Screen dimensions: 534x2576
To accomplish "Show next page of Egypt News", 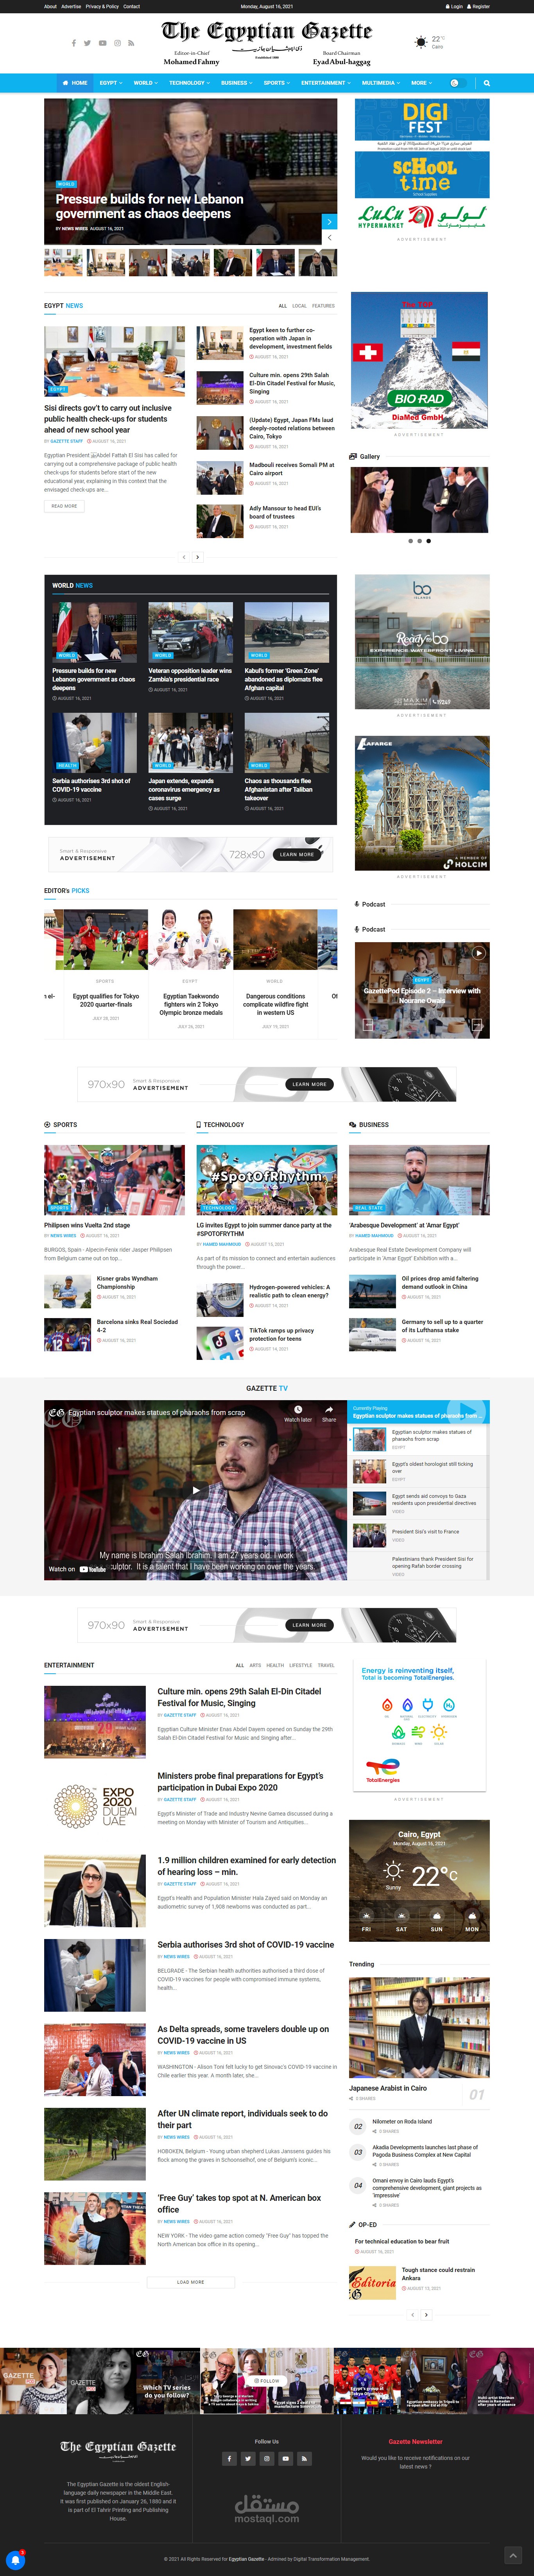I will click(x=198, y=557).
